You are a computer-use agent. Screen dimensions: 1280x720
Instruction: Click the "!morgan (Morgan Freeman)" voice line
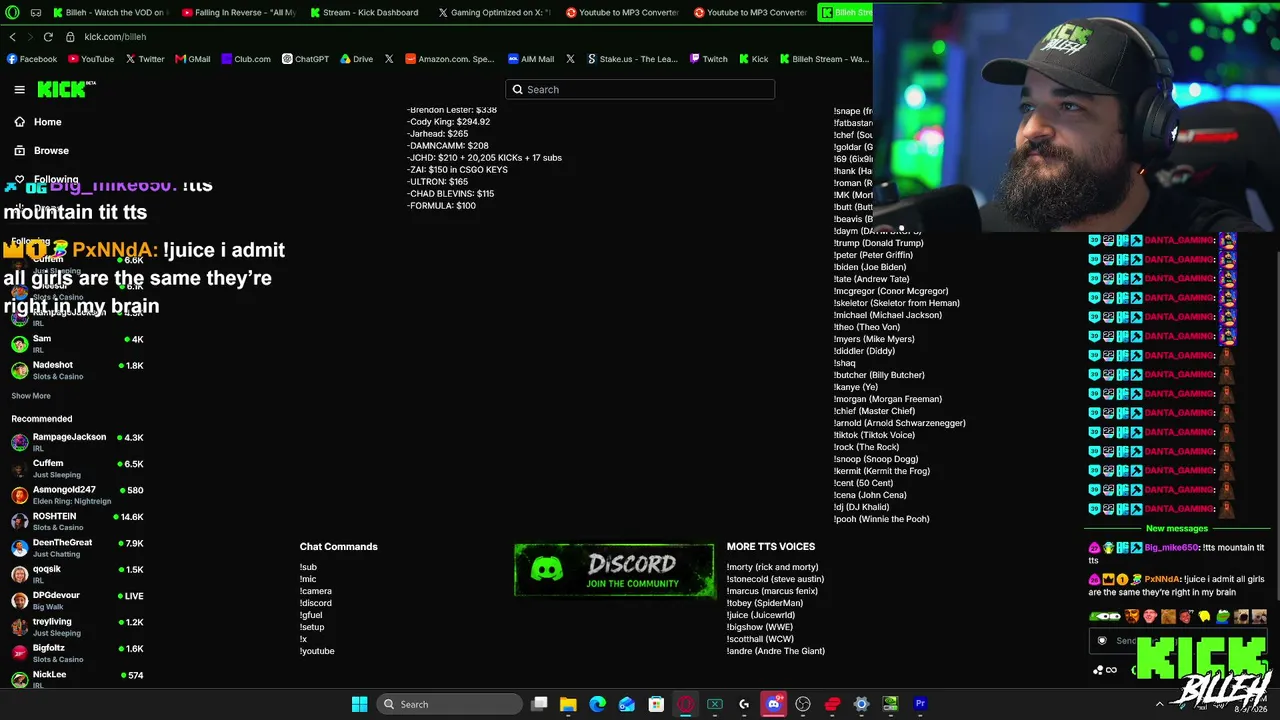[x=887, y=399]
